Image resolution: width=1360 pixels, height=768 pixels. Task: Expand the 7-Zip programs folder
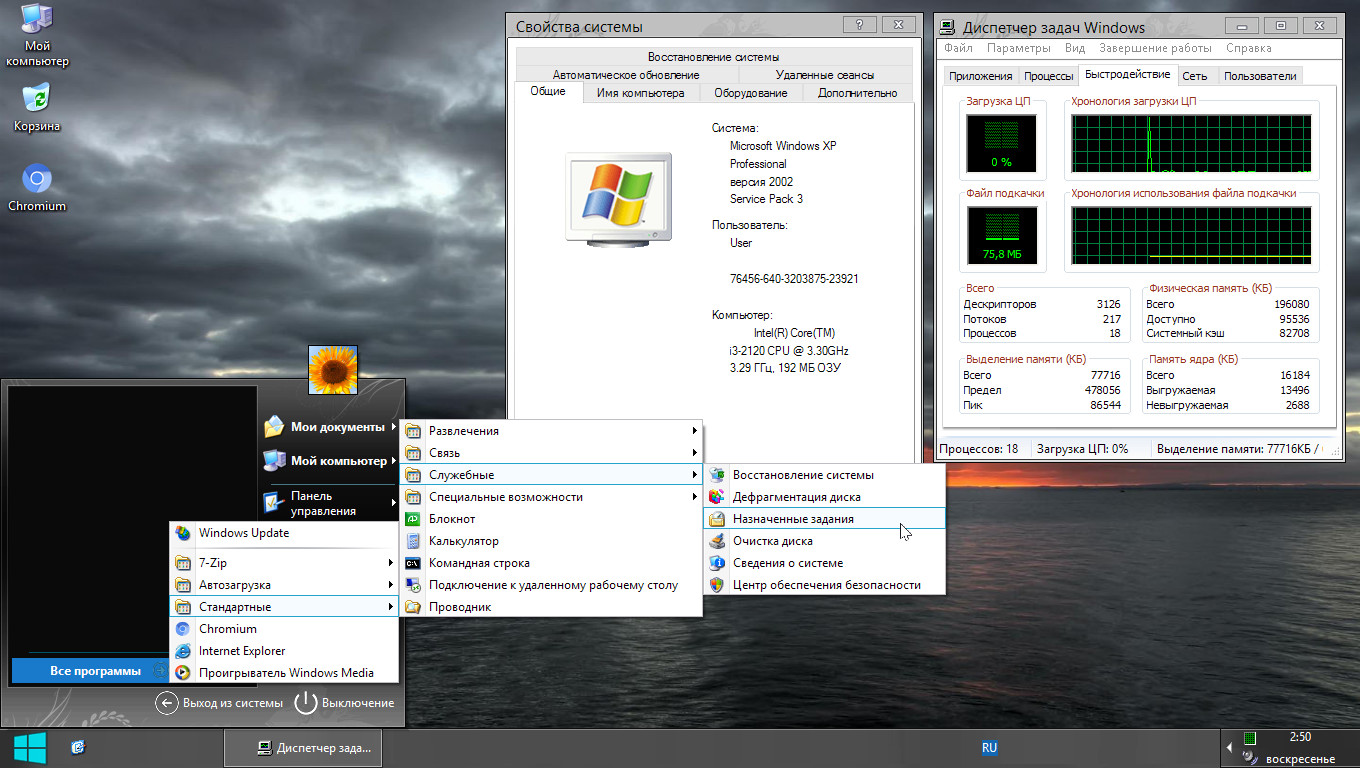click(284, 563)
